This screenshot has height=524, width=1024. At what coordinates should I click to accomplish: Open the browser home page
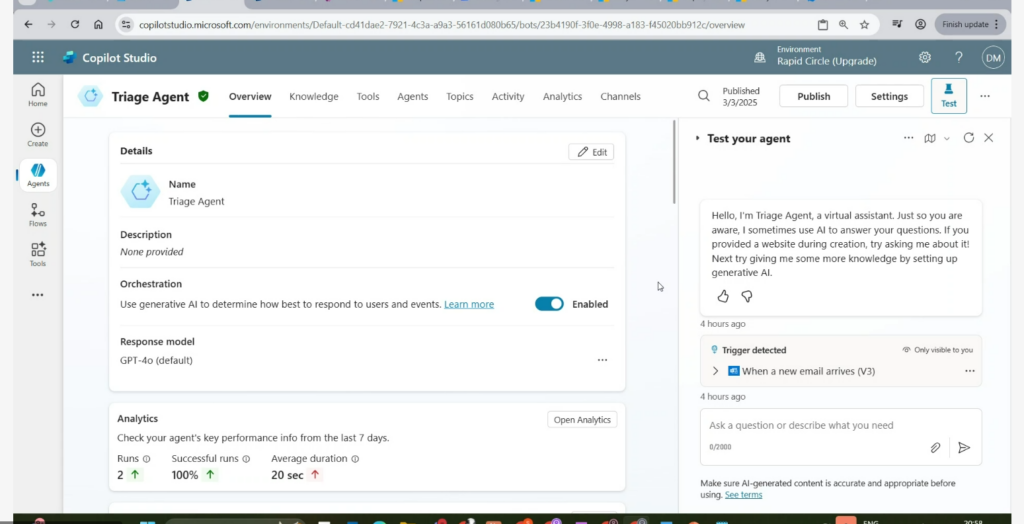point(98,24)
